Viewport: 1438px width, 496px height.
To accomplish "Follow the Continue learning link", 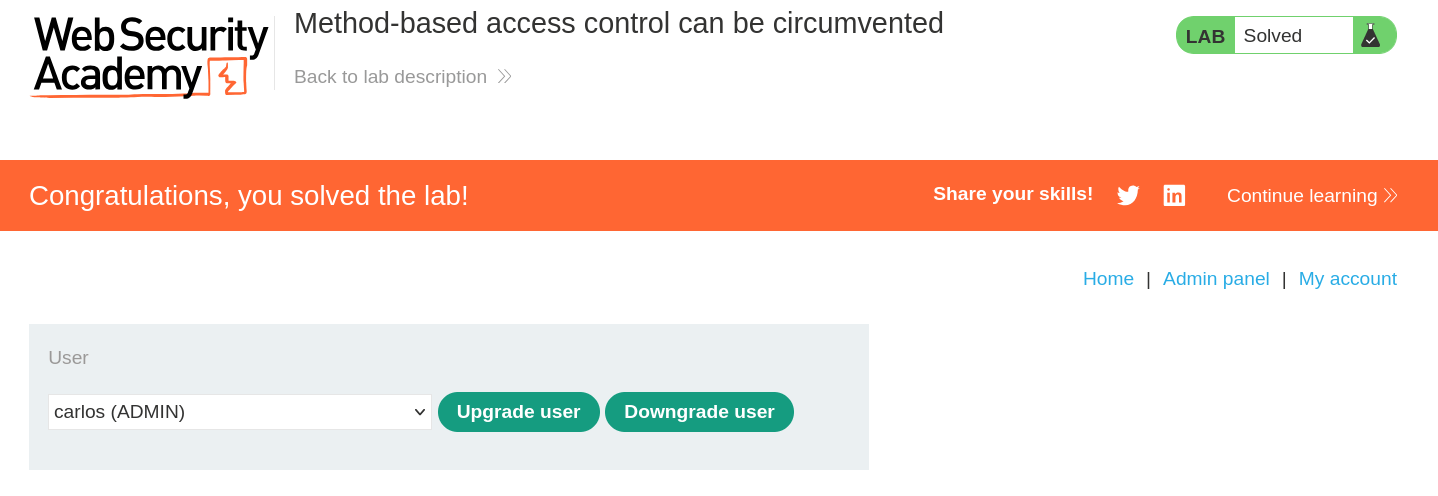I will coord(1301,196).
